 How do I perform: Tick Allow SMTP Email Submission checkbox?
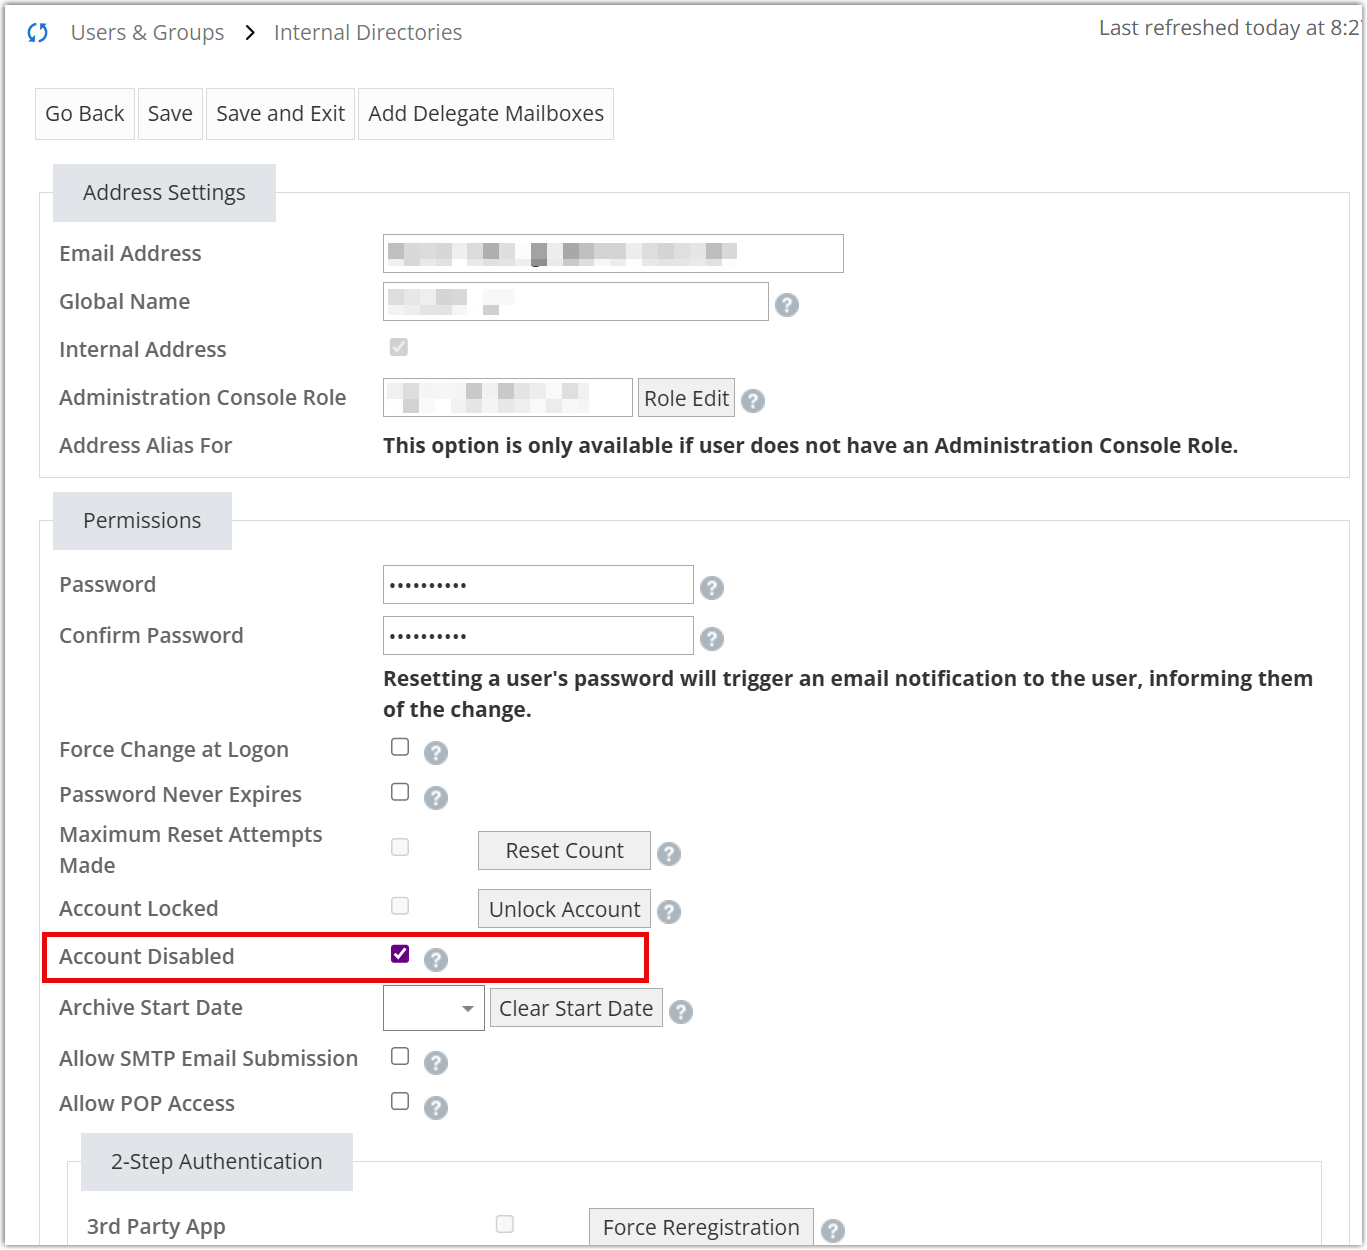pos(400,1057)
